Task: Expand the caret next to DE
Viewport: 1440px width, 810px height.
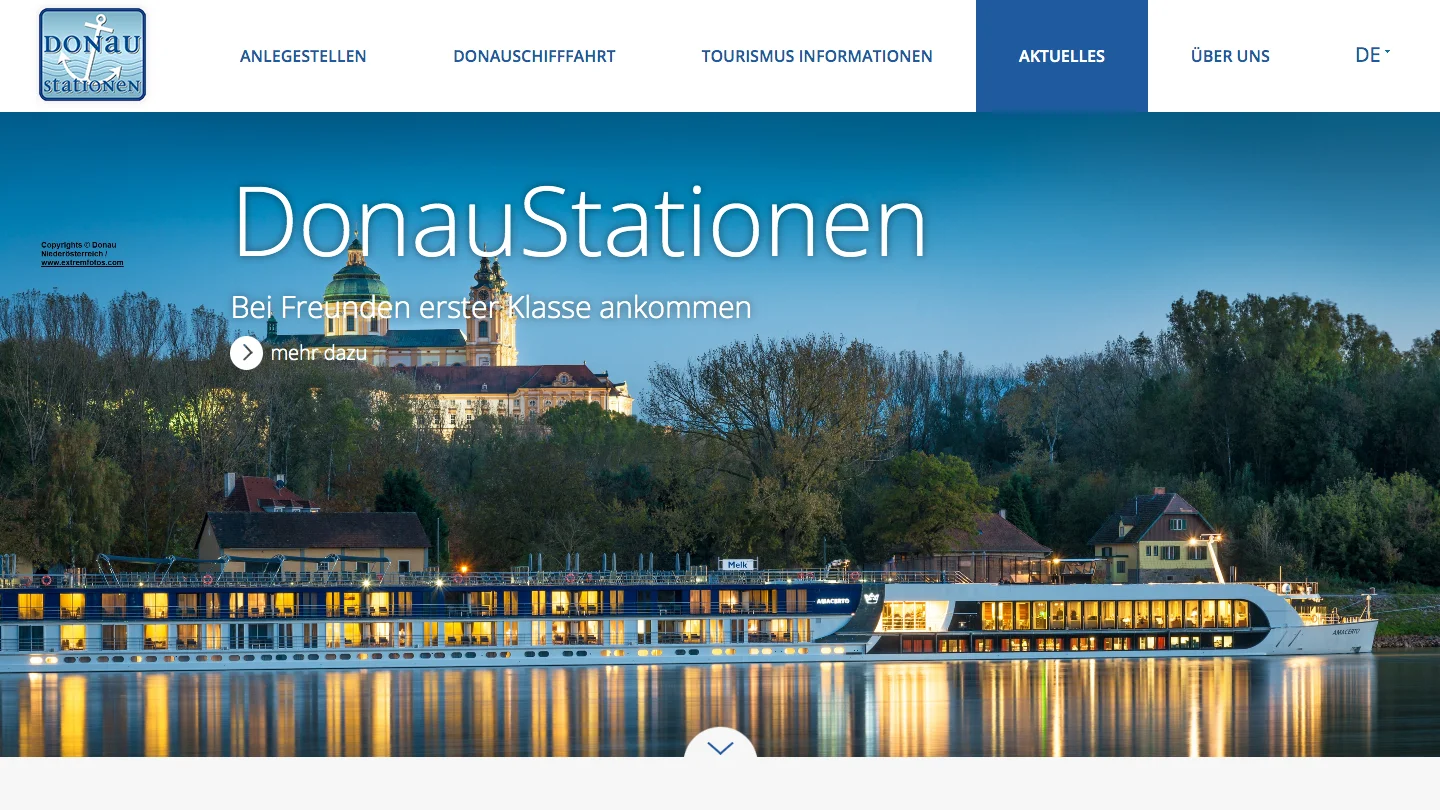Action: click(1388, 52)
